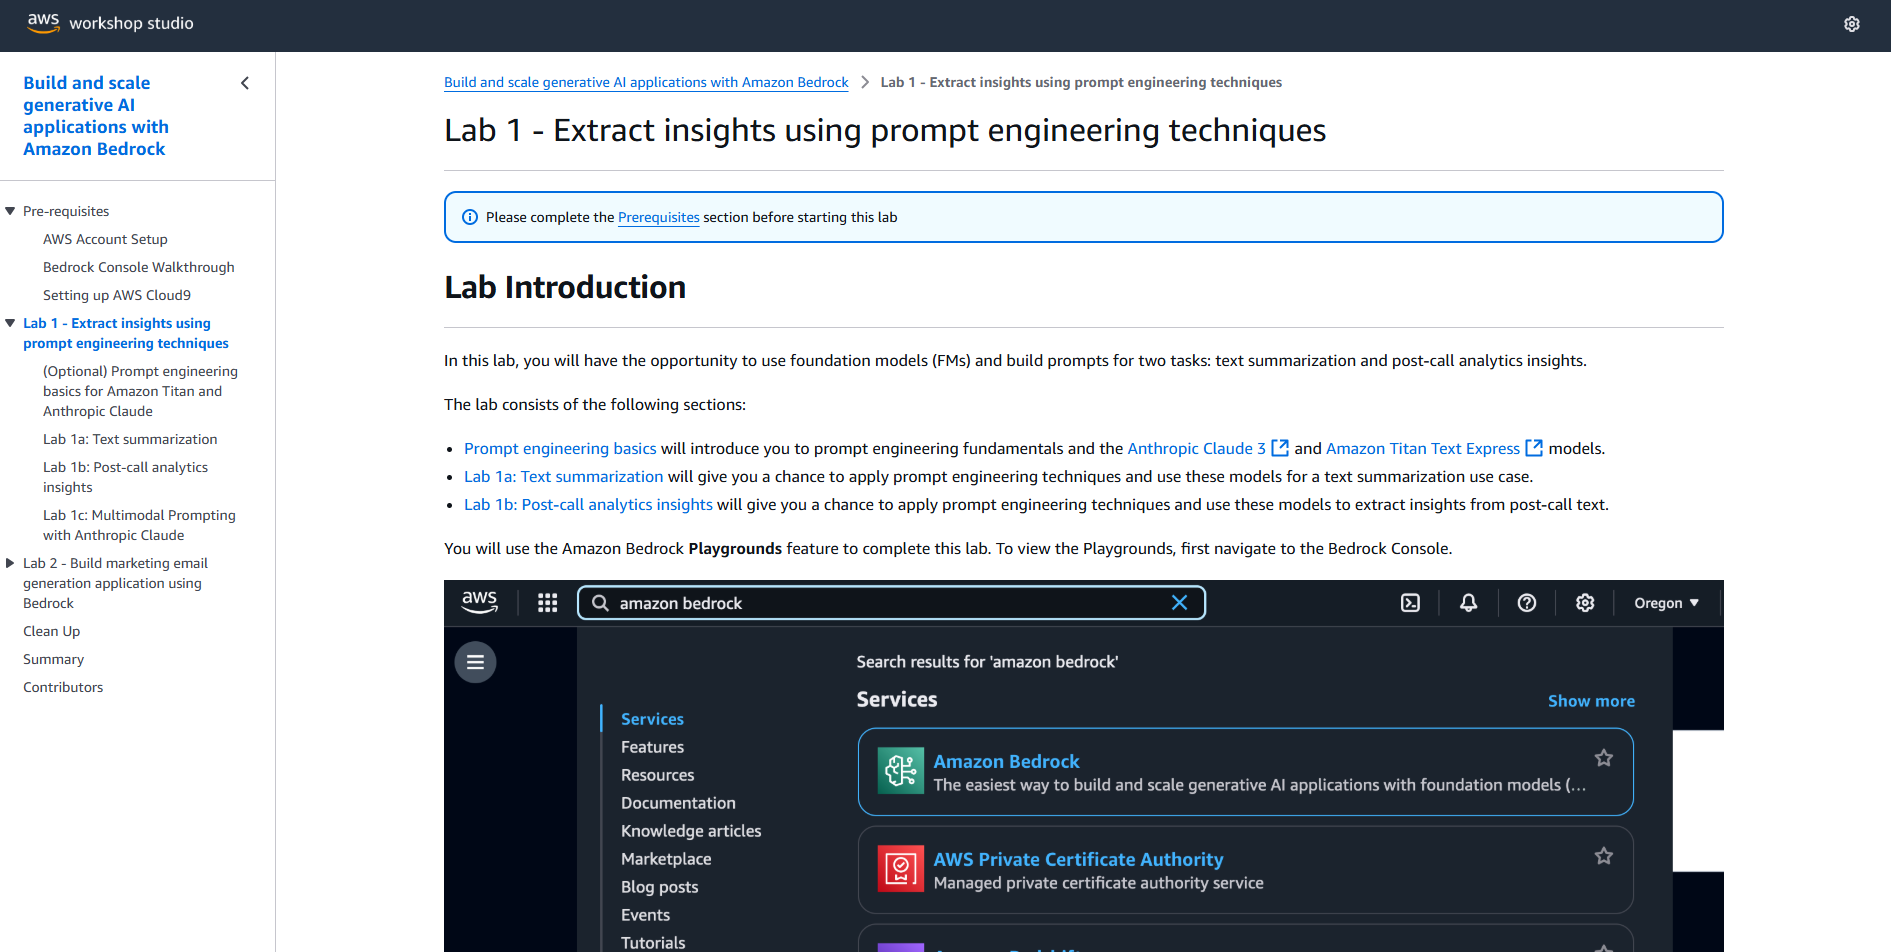Collapse the sidebar with the left chevron
This screenshot has width=1891, height=952.
[245, 83]
